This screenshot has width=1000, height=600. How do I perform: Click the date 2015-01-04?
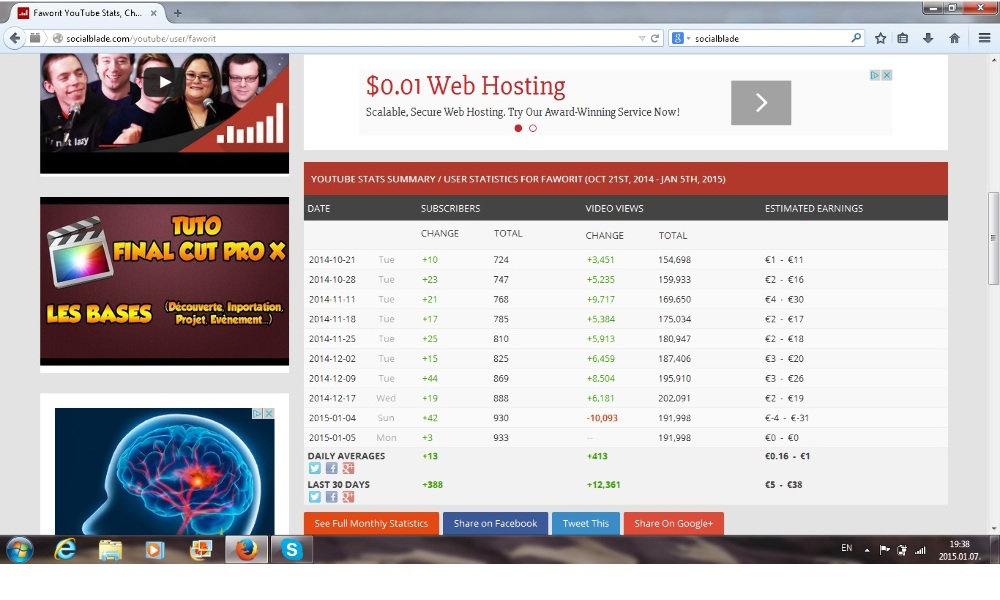pos(332,418)
